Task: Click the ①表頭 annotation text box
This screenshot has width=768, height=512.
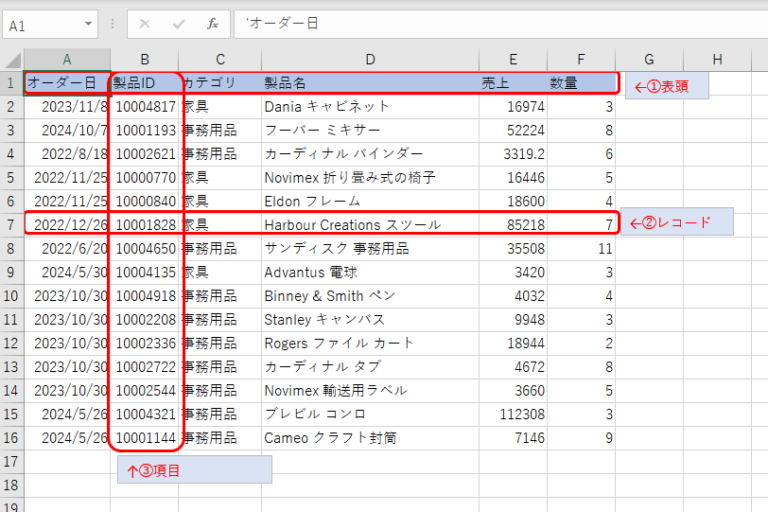Action: coord(669,86)
